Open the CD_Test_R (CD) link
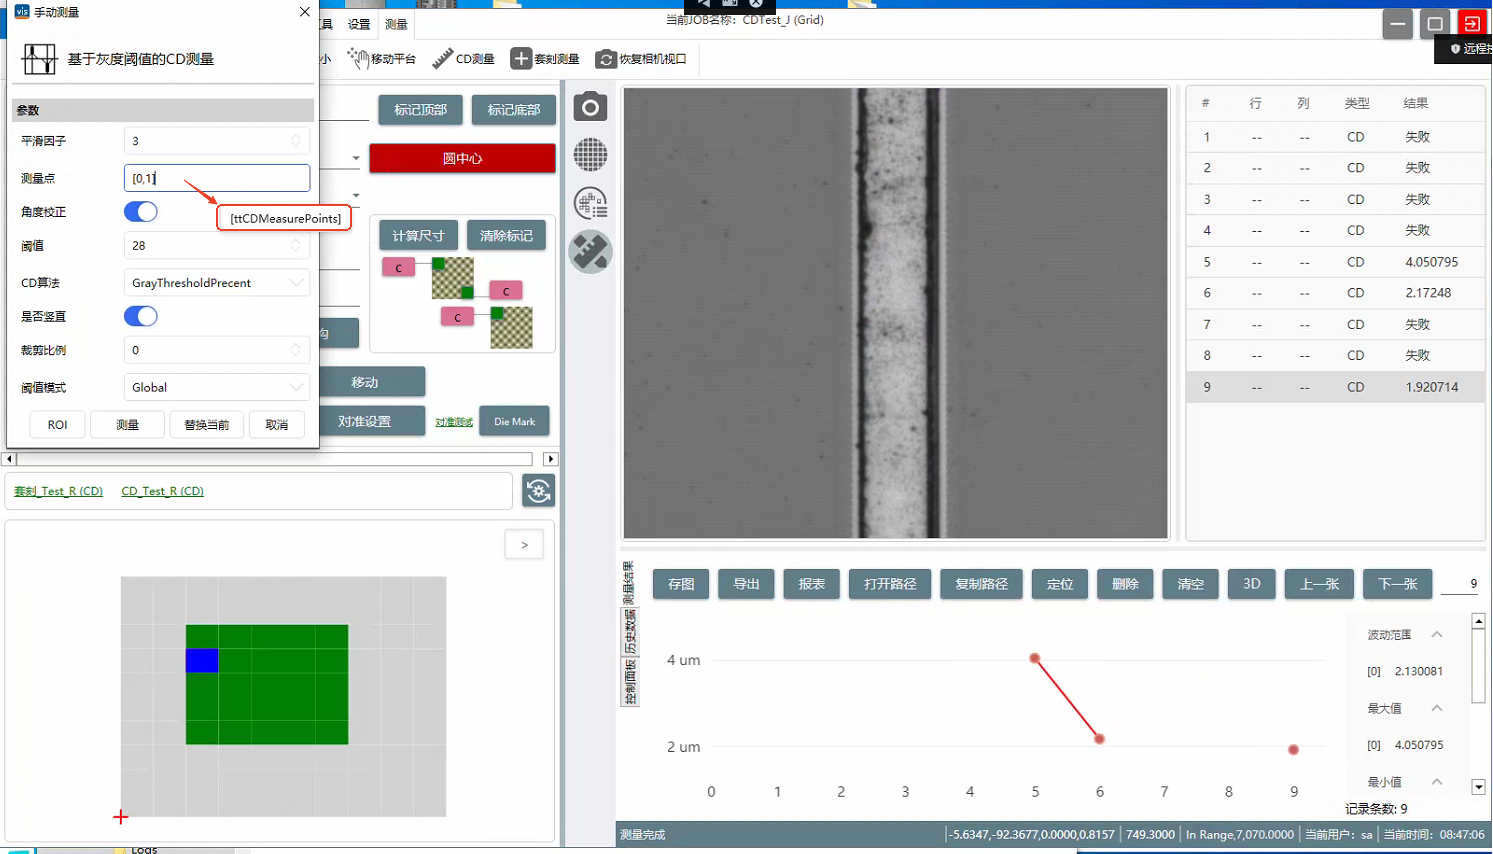This screenshot has height=854, width=1493. pos(162,491)
